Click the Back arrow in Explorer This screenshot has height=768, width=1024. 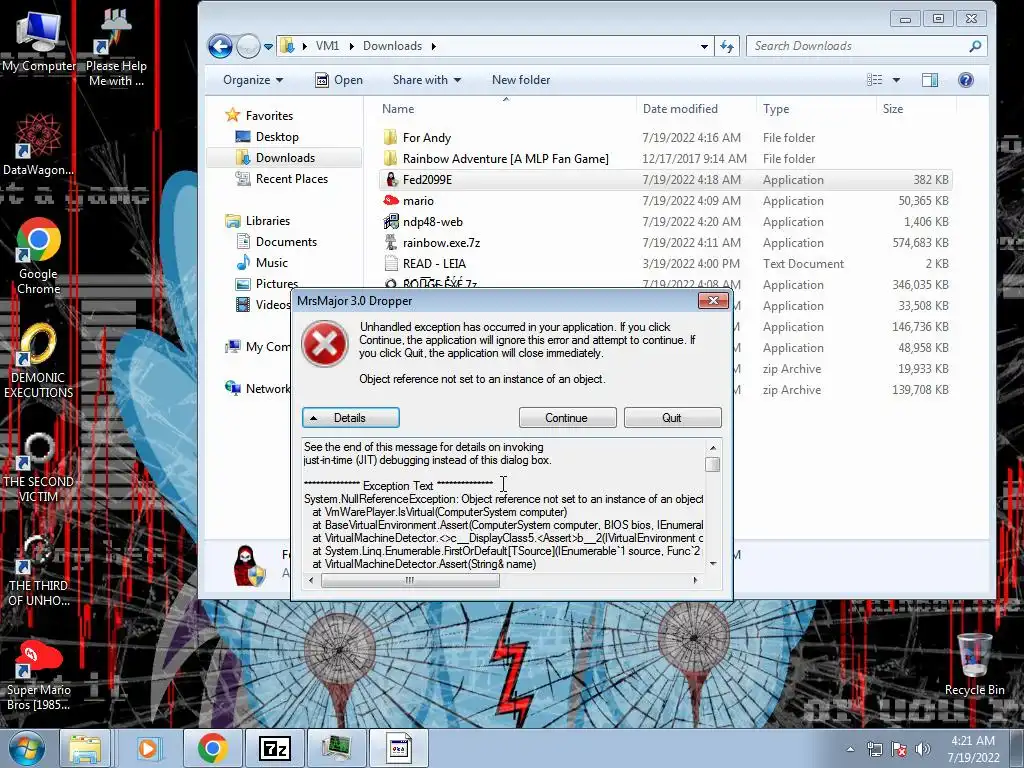(x=220, y=46)
